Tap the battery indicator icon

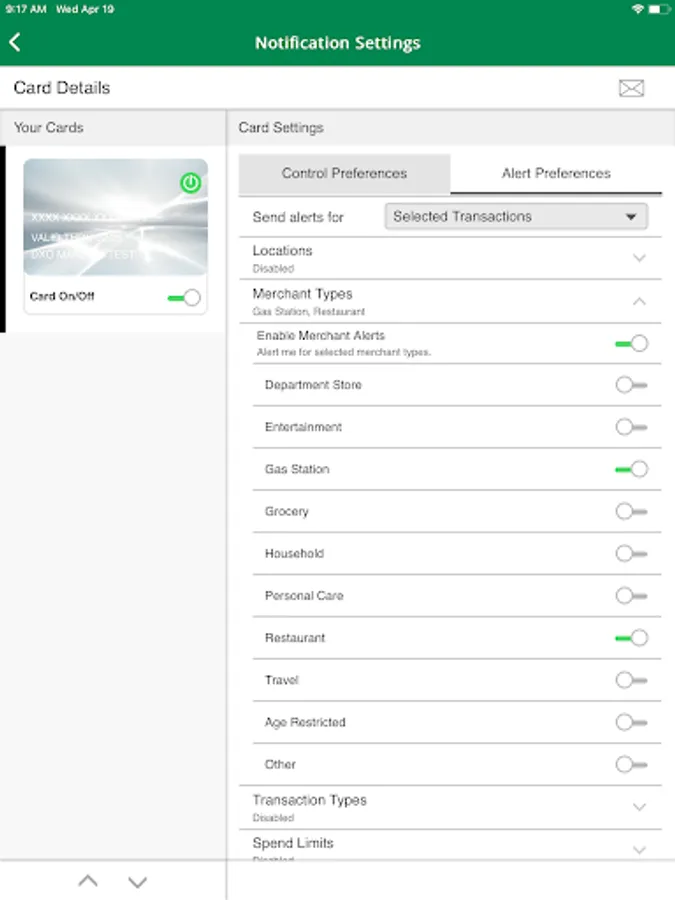click(659, 9)
